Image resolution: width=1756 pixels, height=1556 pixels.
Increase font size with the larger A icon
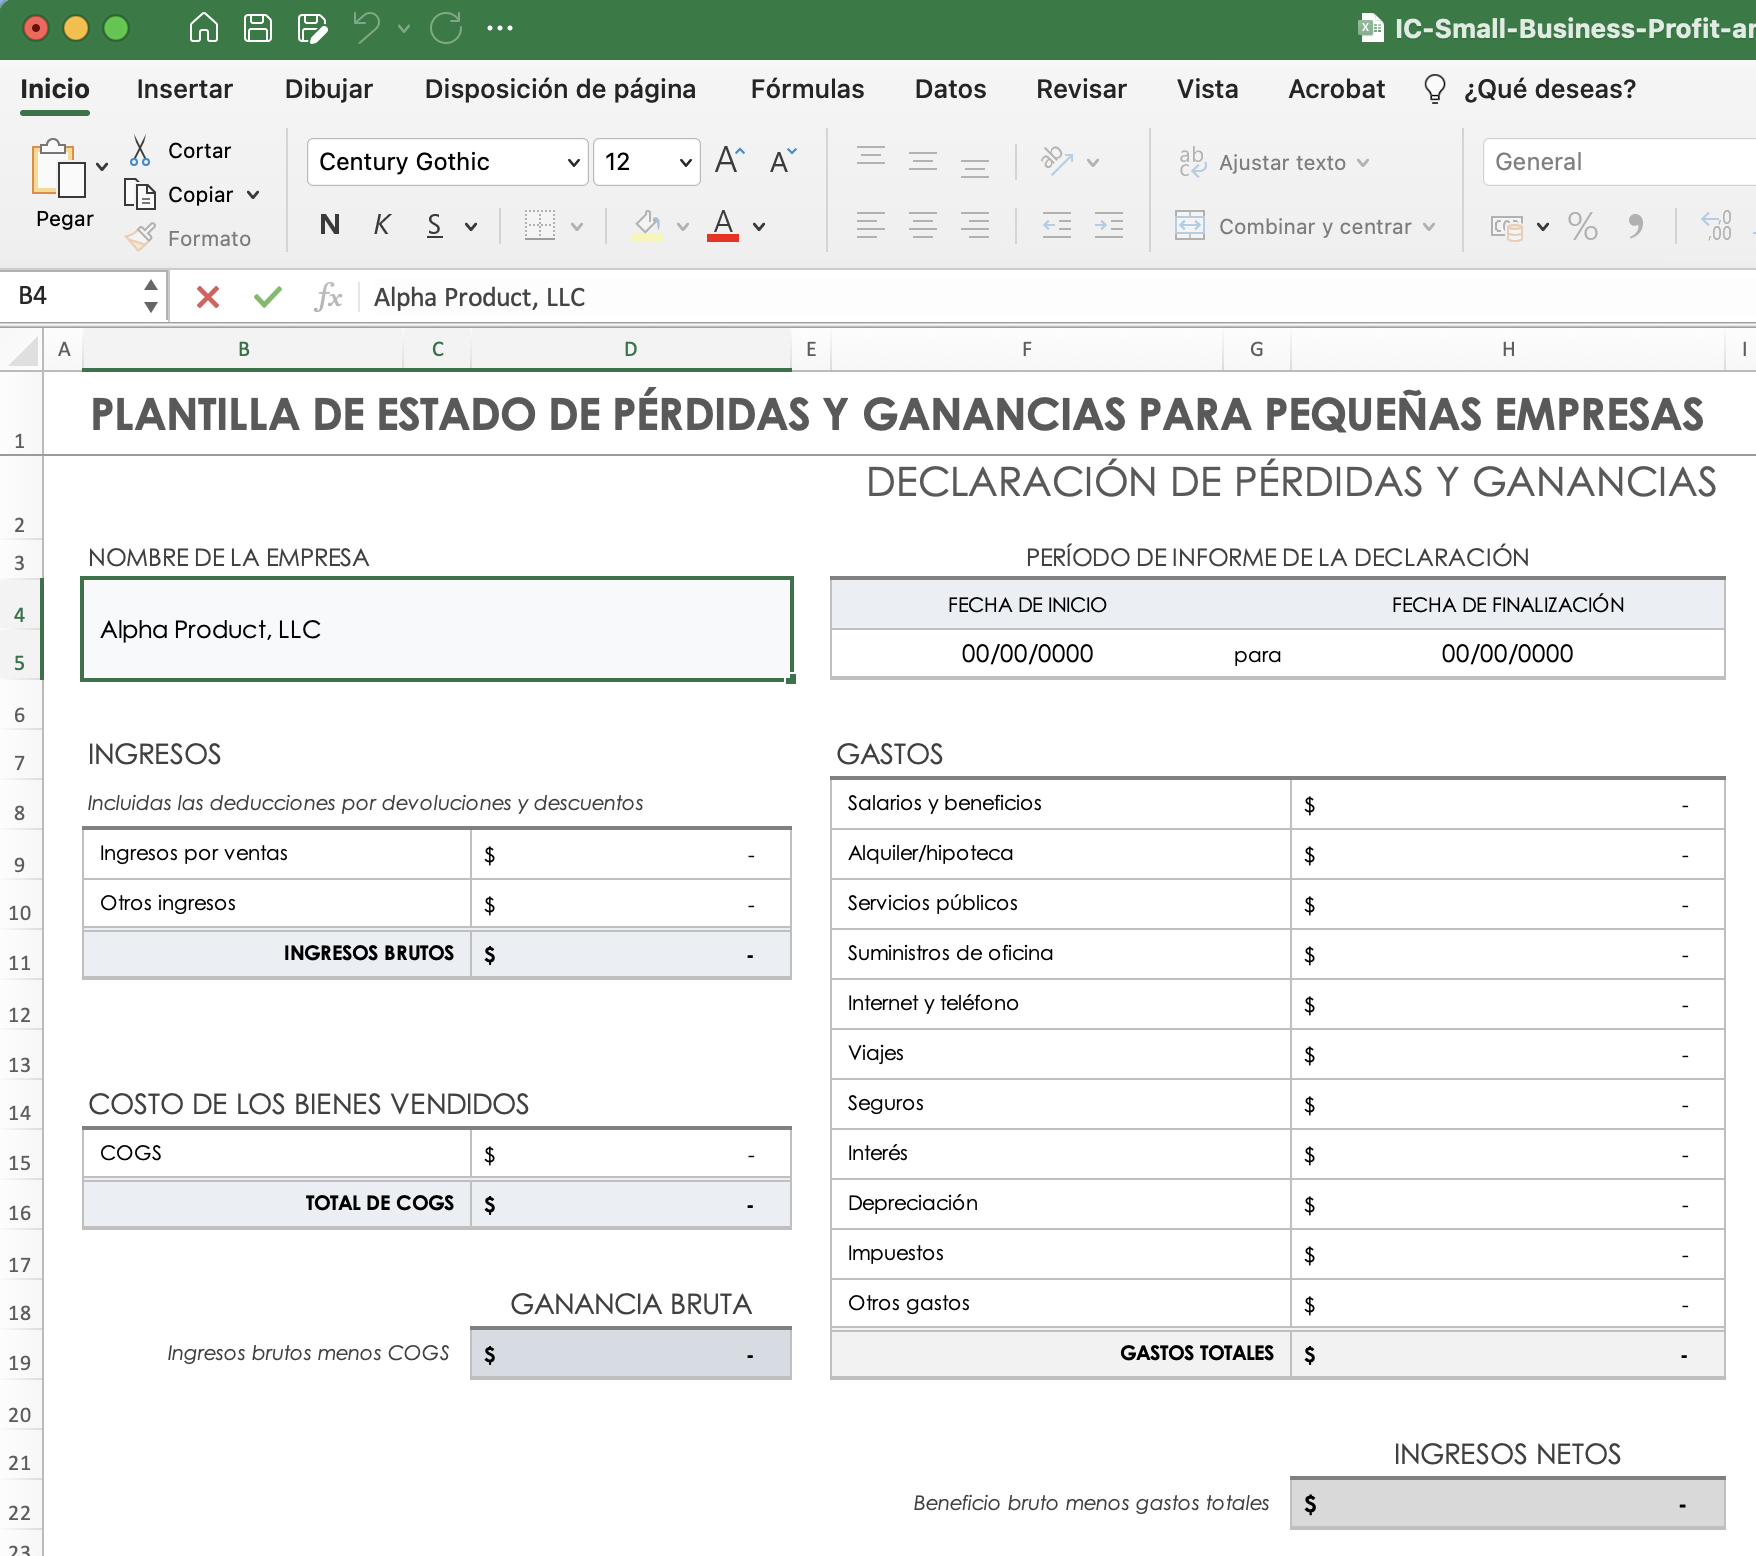[x=730, y=161]
